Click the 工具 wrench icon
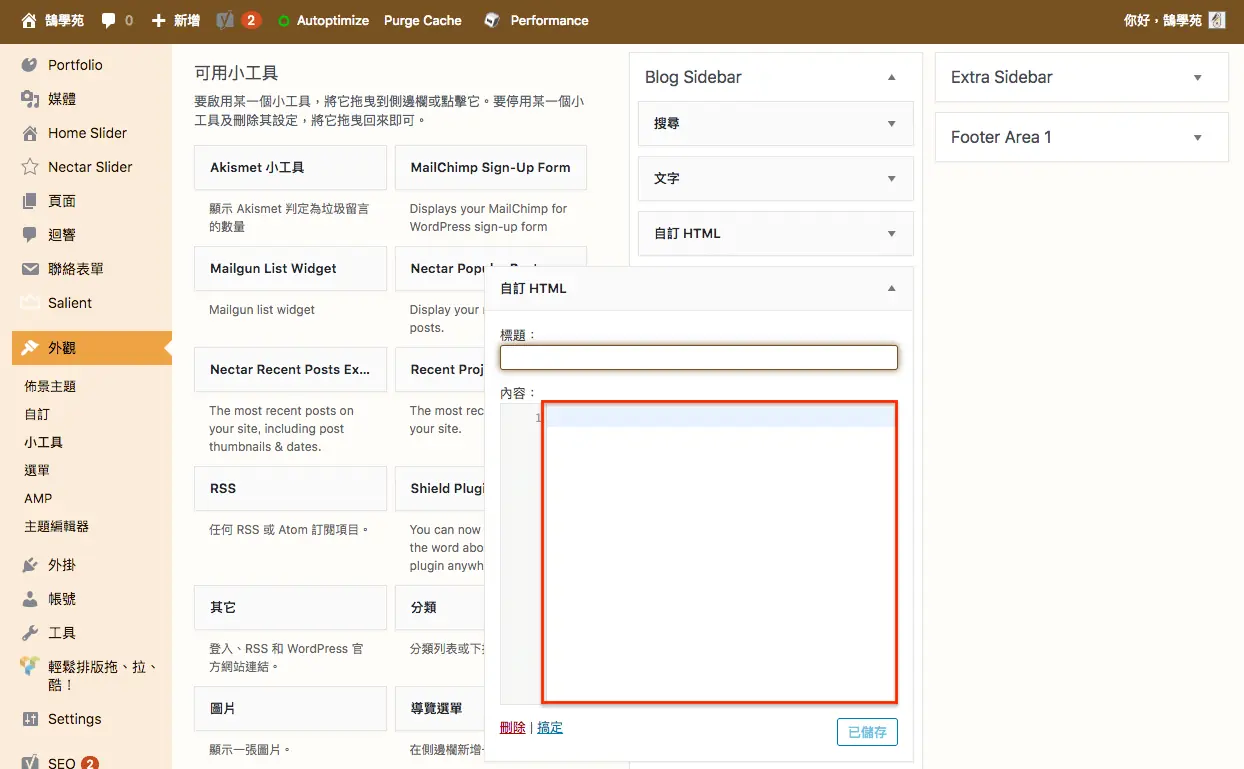1244x769 pixels. (30, 632)
